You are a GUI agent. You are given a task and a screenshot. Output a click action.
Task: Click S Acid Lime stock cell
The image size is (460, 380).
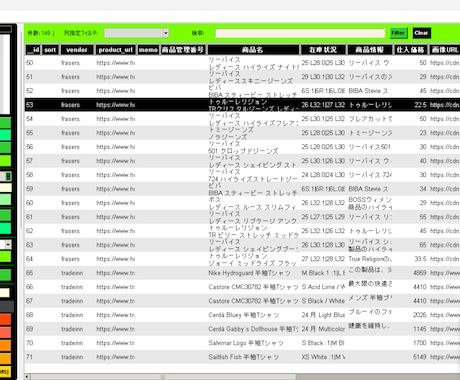pos(323,287)
